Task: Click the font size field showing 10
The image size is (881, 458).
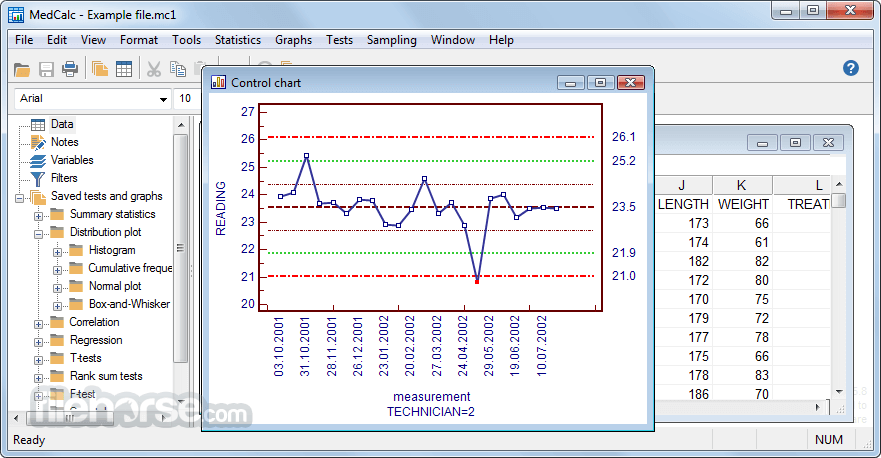Action: coord(187,99)
